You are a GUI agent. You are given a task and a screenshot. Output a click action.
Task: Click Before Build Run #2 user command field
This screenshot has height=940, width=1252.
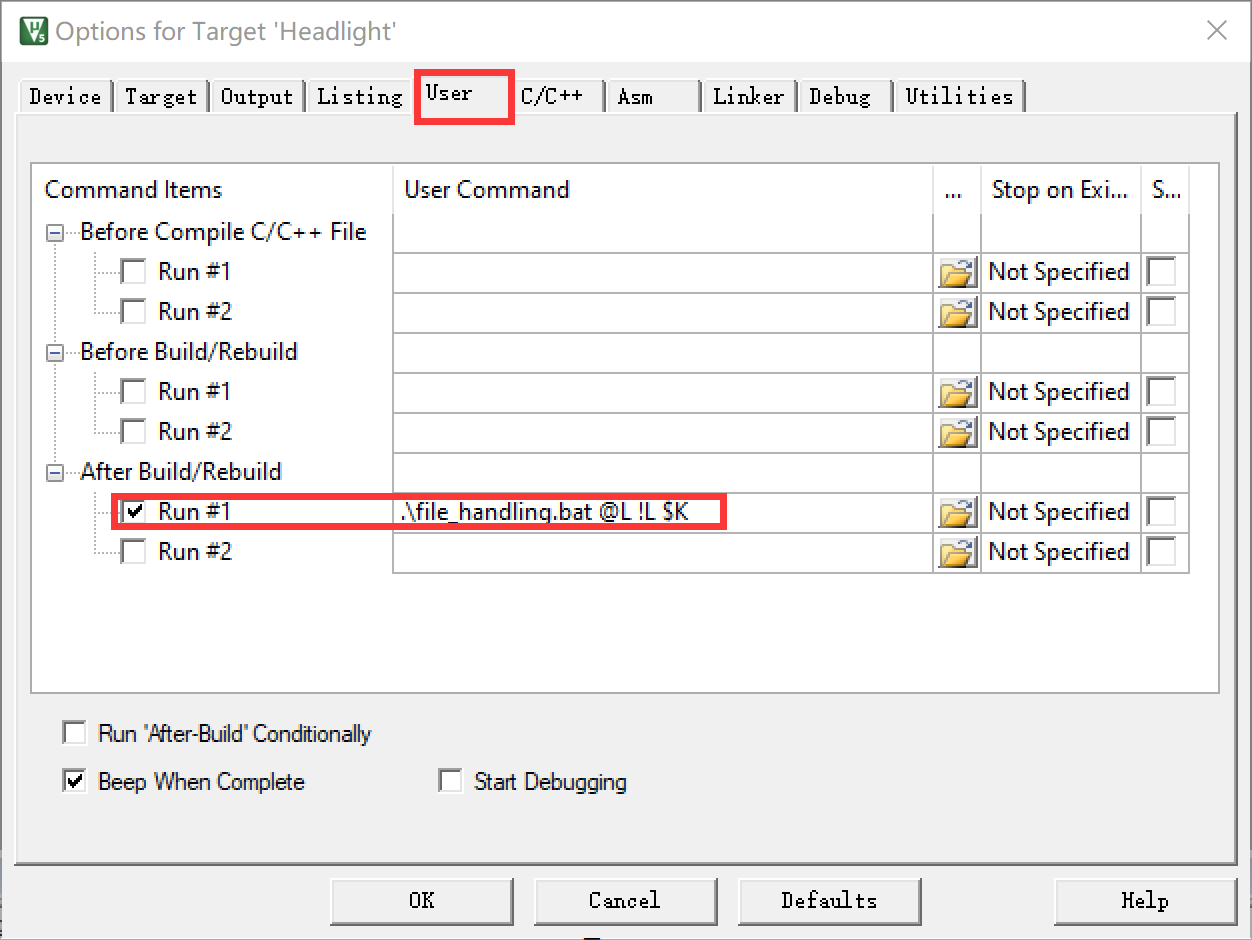(664, 432)
